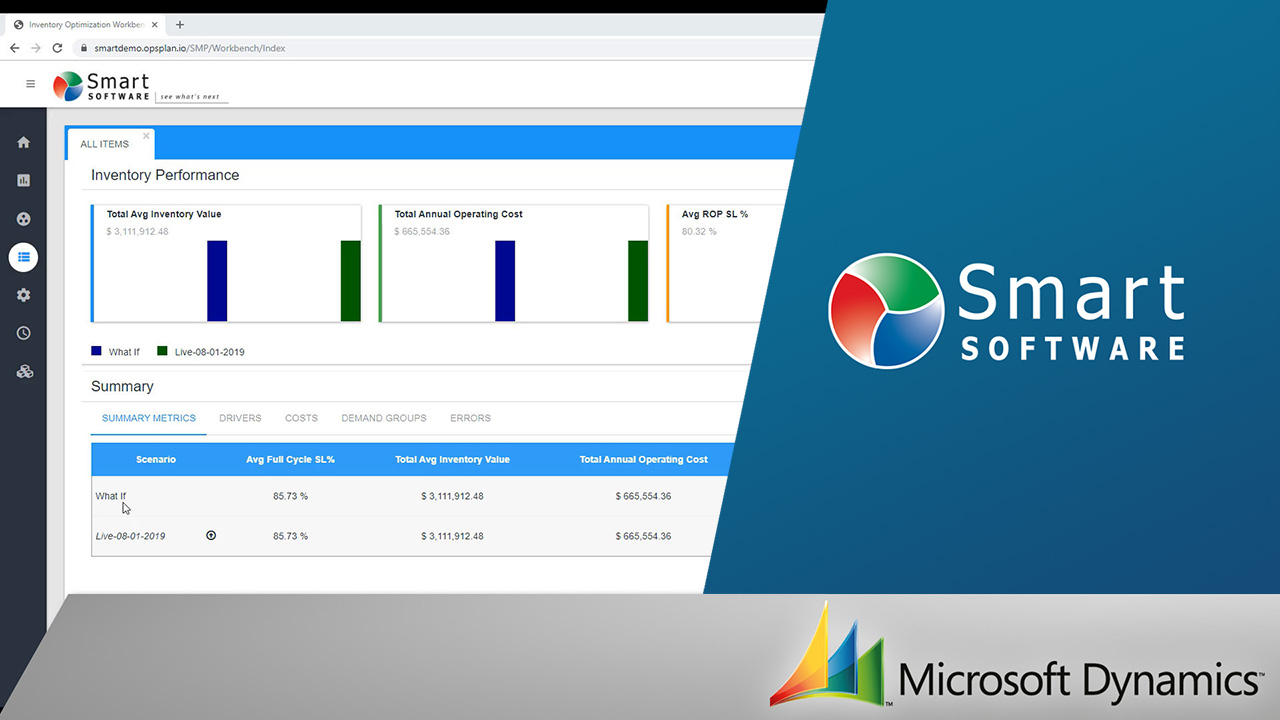This screenshot has height=720, width=1280.
Task: Switch to the ERRORS tab
Action: click(x=470, y=418)
